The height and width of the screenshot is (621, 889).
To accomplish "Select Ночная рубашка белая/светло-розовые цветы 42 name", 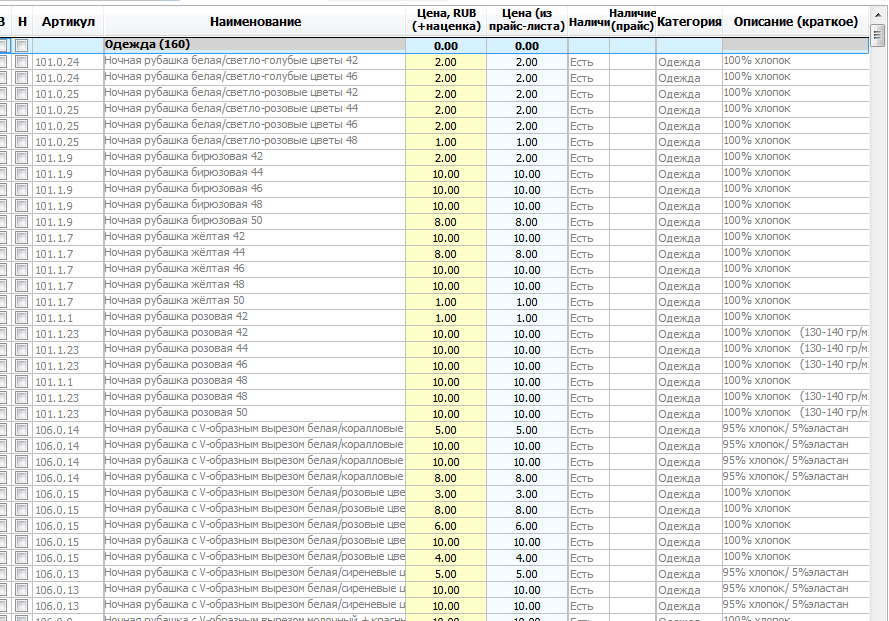I will (231, 92).
